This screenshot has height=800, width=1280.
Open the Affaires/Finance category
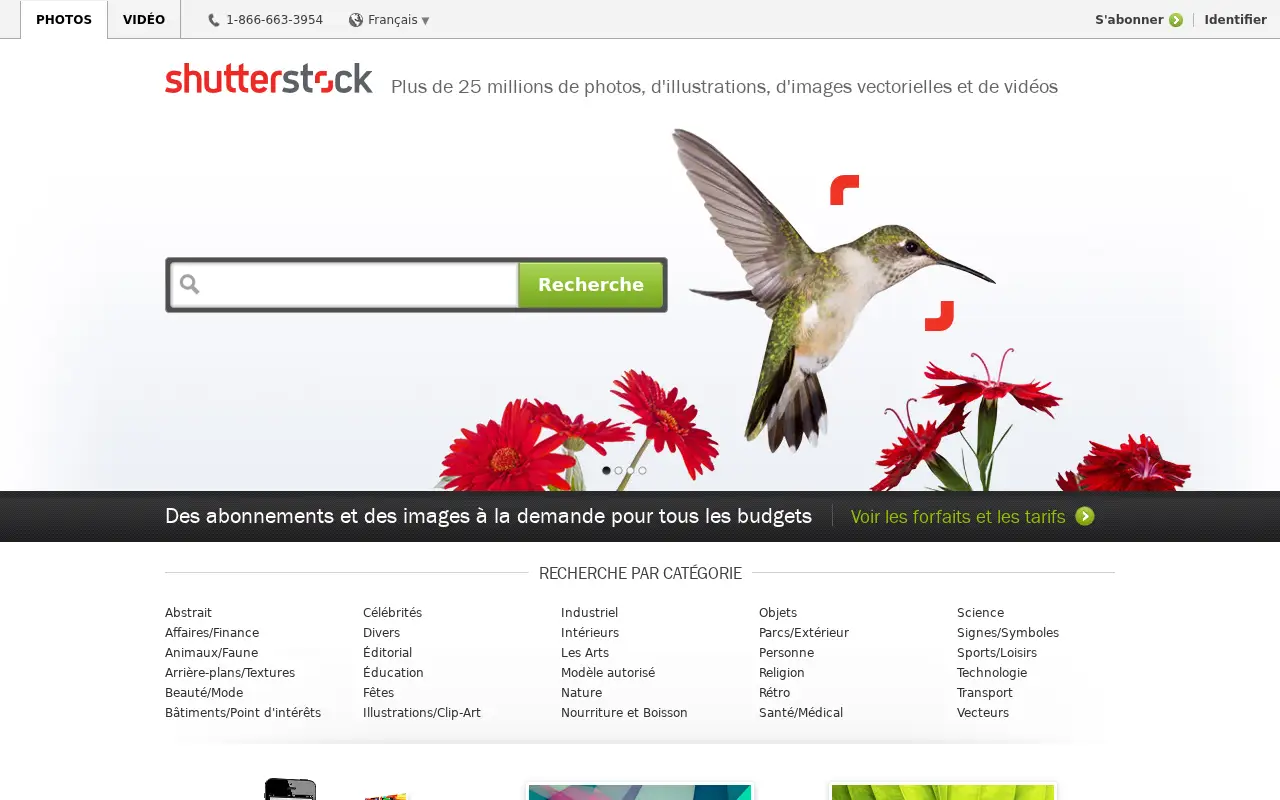212,633
